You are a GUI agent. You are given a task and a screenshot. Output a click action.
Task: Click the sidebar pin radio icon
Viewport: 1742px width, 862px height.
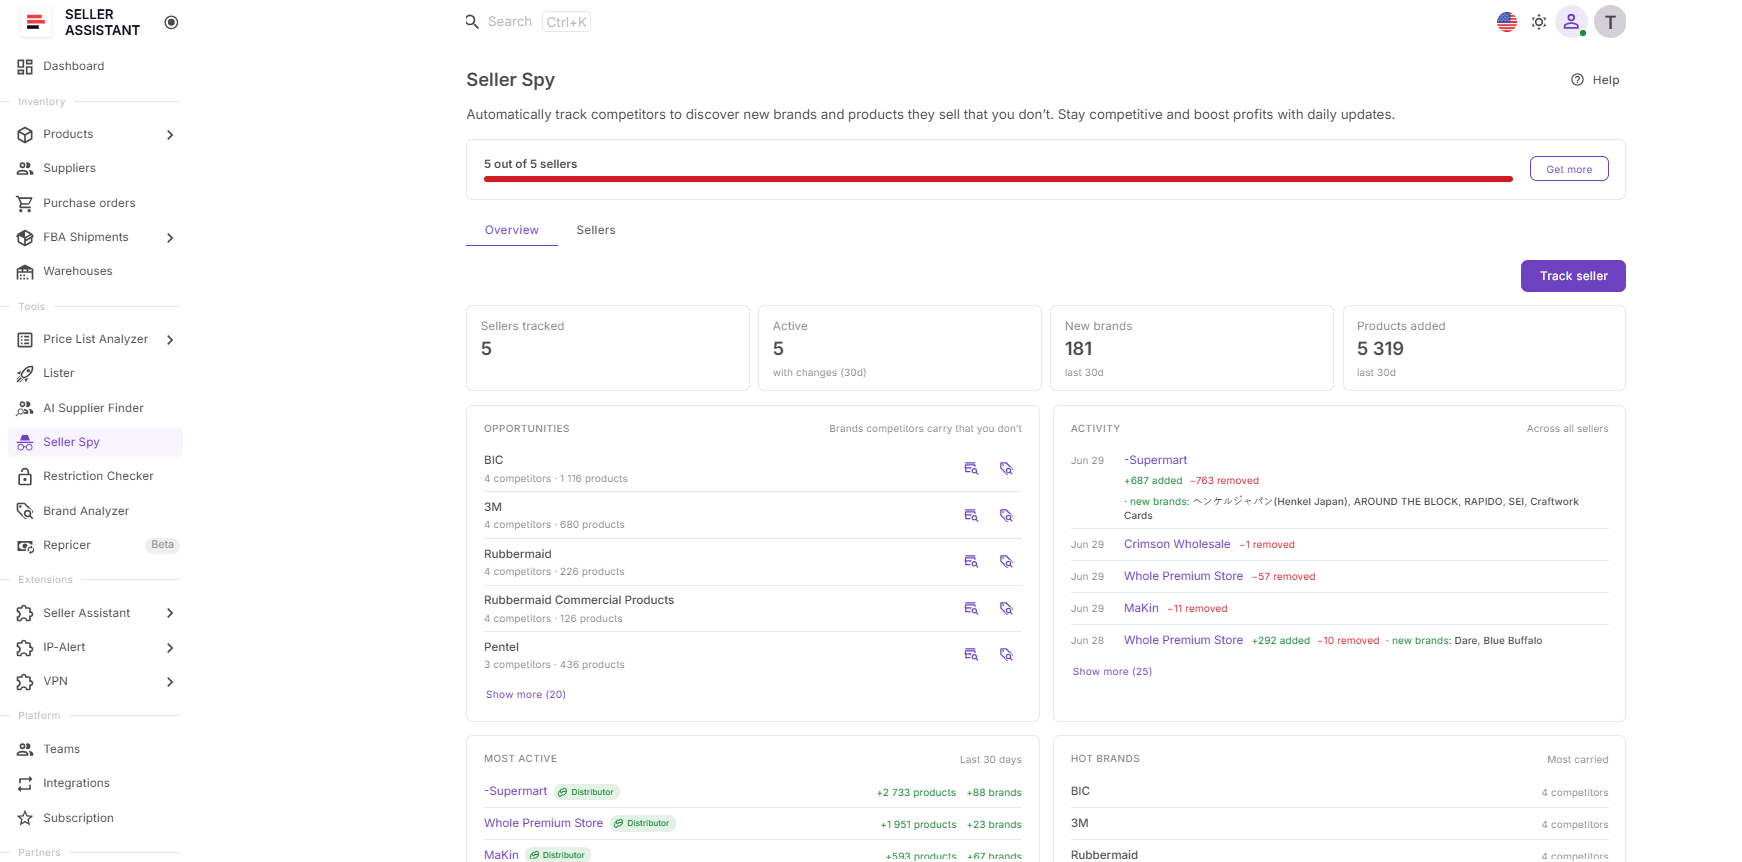click(171, 22)
